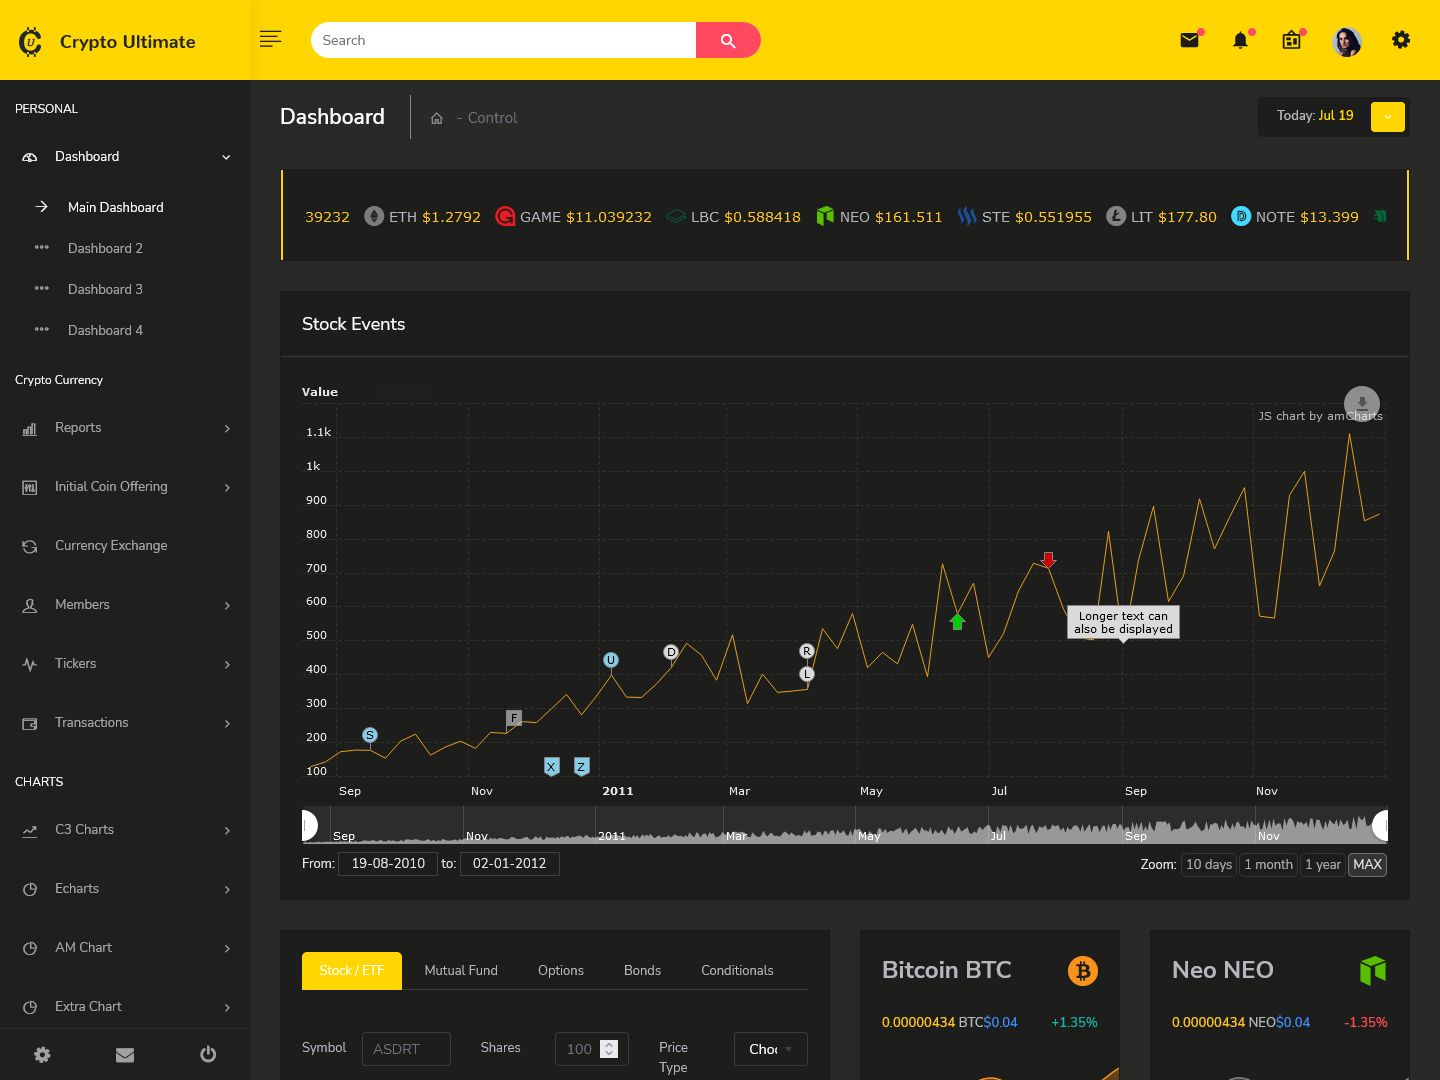Open the settings gear icon
Image resolution: width=1440 pixels, height=1080 pixels.
(1401, 40)
